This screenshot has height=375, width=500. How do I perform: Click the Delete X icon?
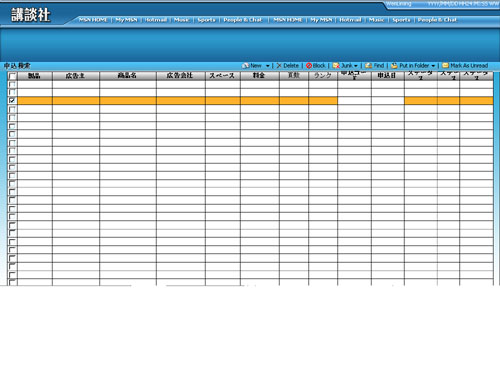(x=279, y=66)
